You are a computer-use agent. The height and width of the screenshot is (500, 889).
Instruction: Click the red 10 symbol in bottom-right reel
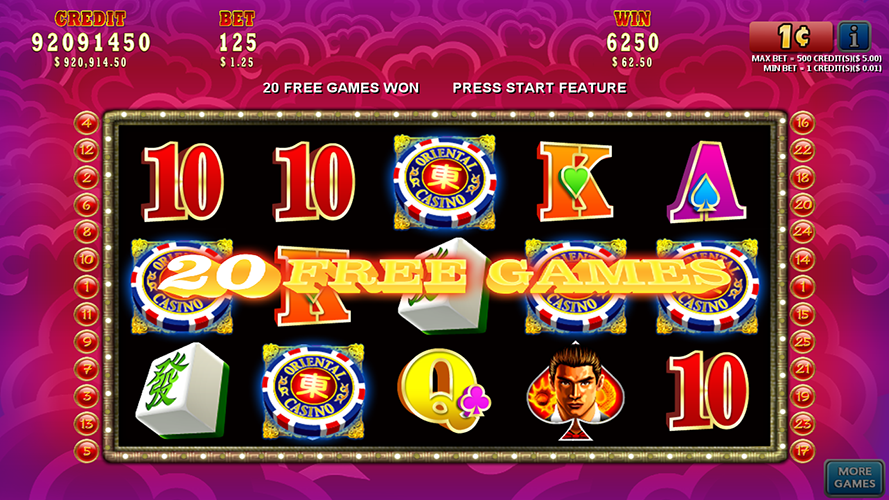point(707,390)
